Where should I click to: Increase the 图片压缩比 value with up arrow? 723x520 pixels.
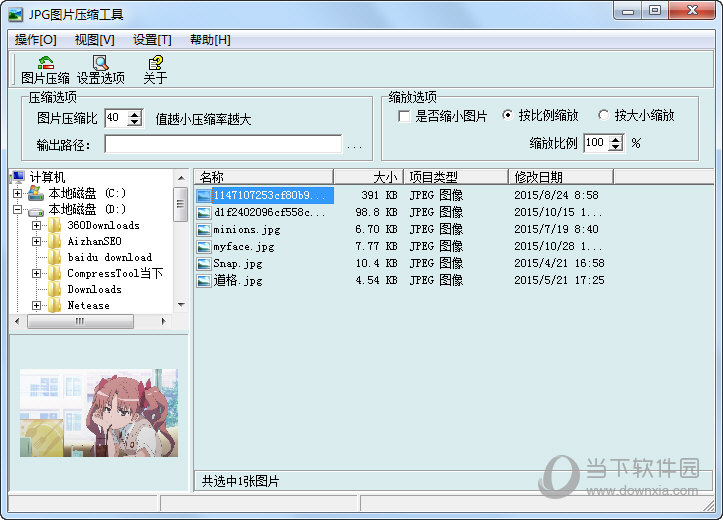point(135,114)
